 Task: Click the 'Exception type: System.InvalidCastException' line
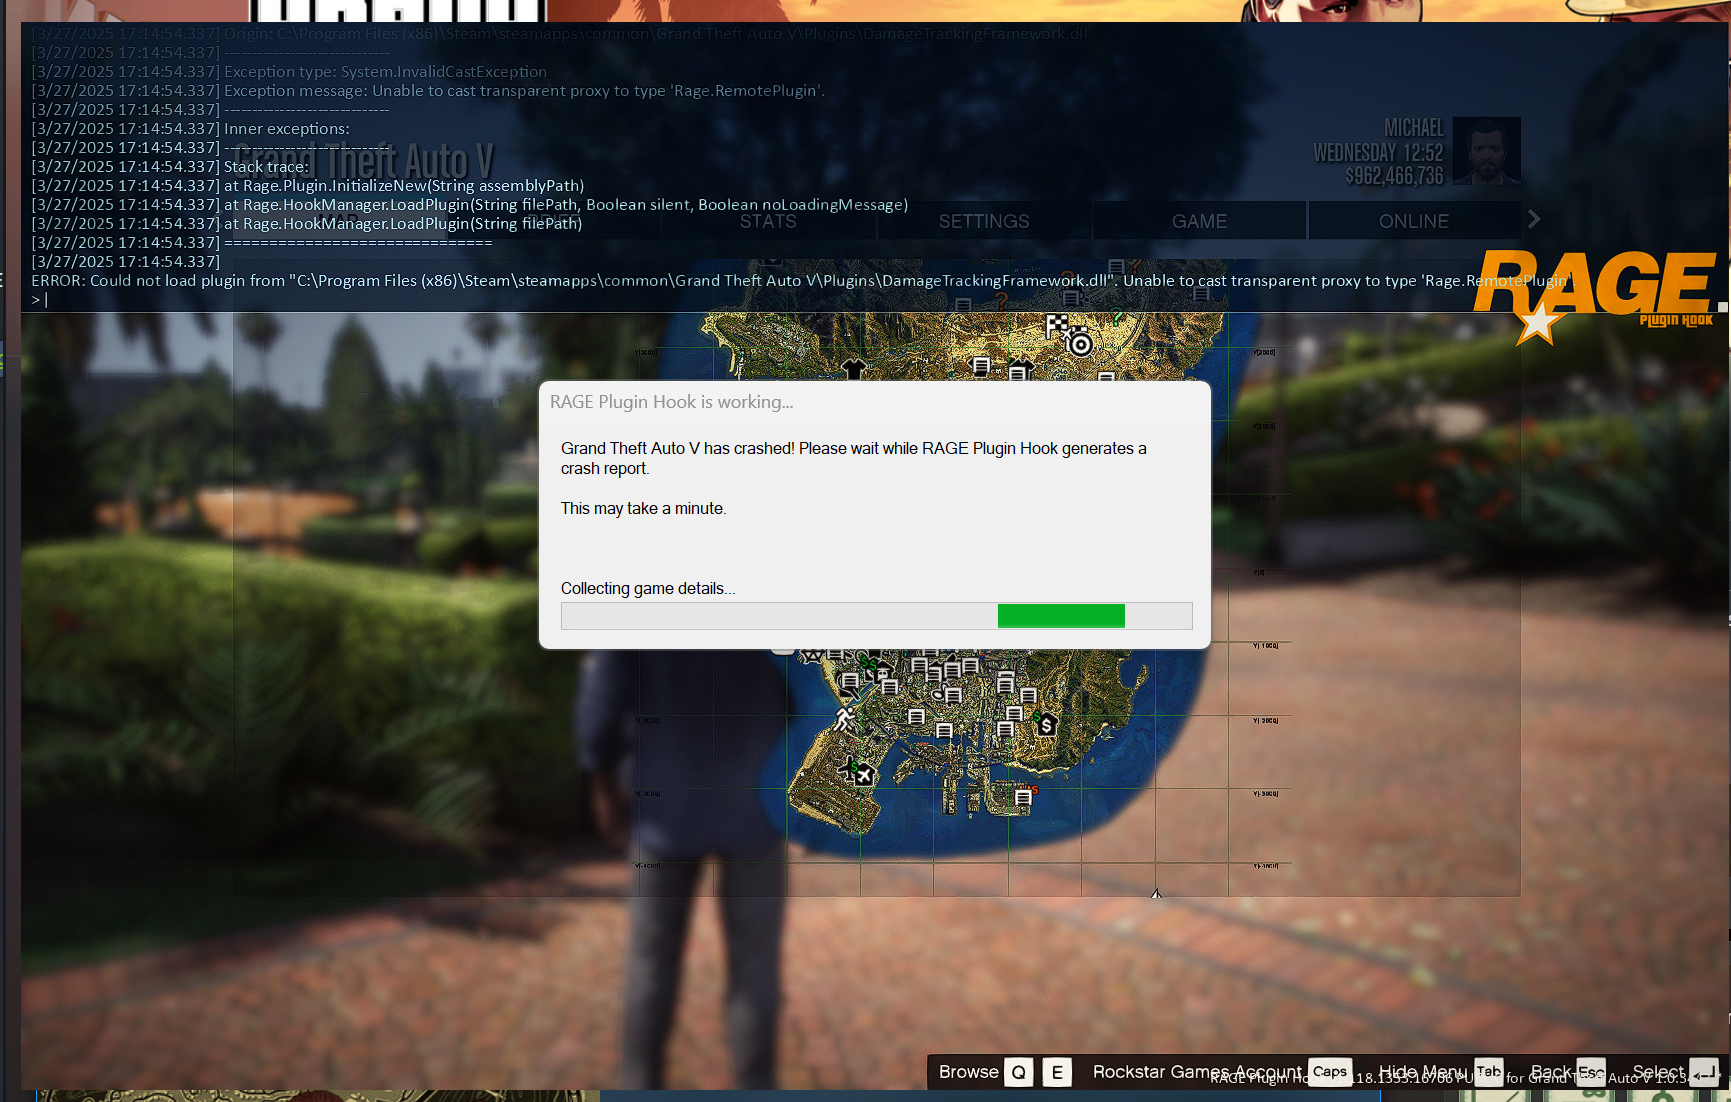point(290,72)
